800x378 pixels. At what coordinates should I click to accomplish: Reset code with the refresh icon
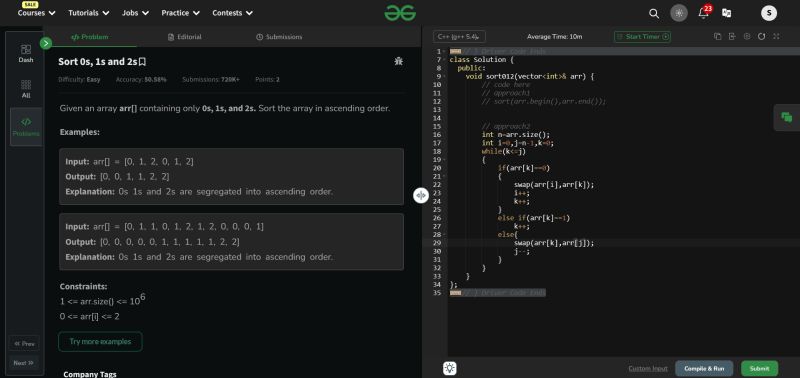tap(761, 36)
